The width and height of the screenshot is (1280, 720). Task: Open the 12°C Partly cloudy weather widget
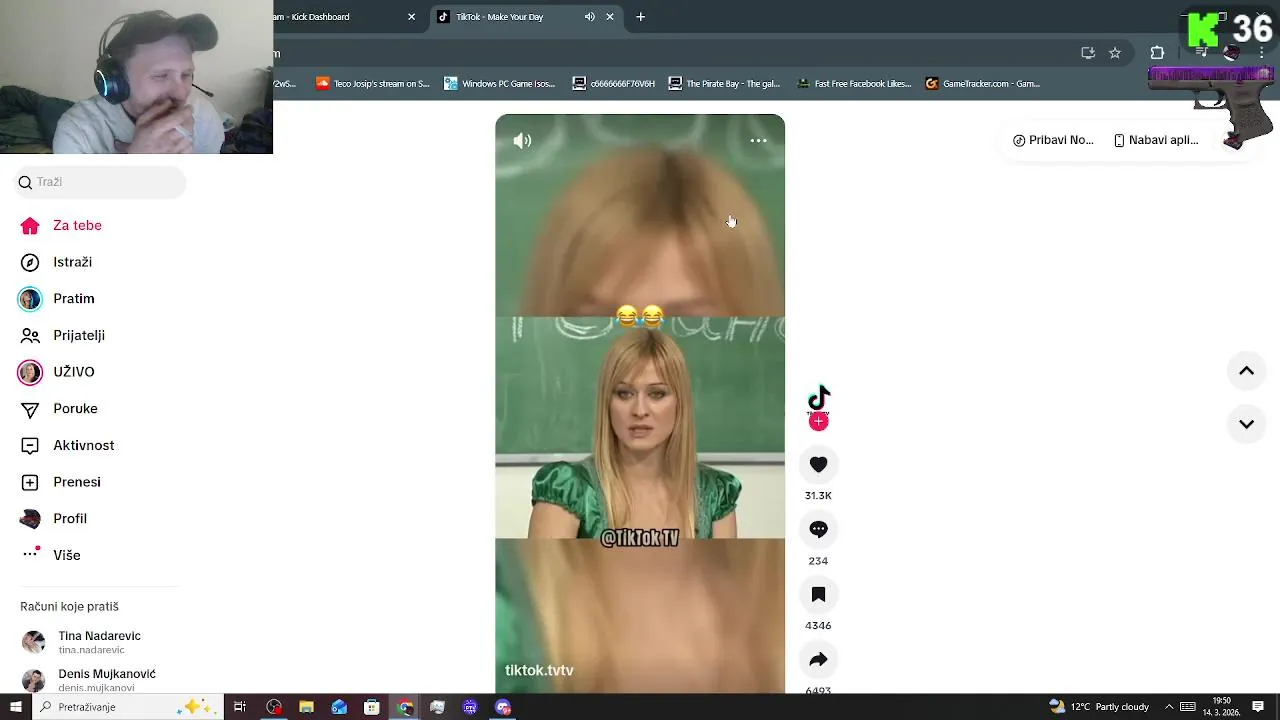pos(1098,707)
